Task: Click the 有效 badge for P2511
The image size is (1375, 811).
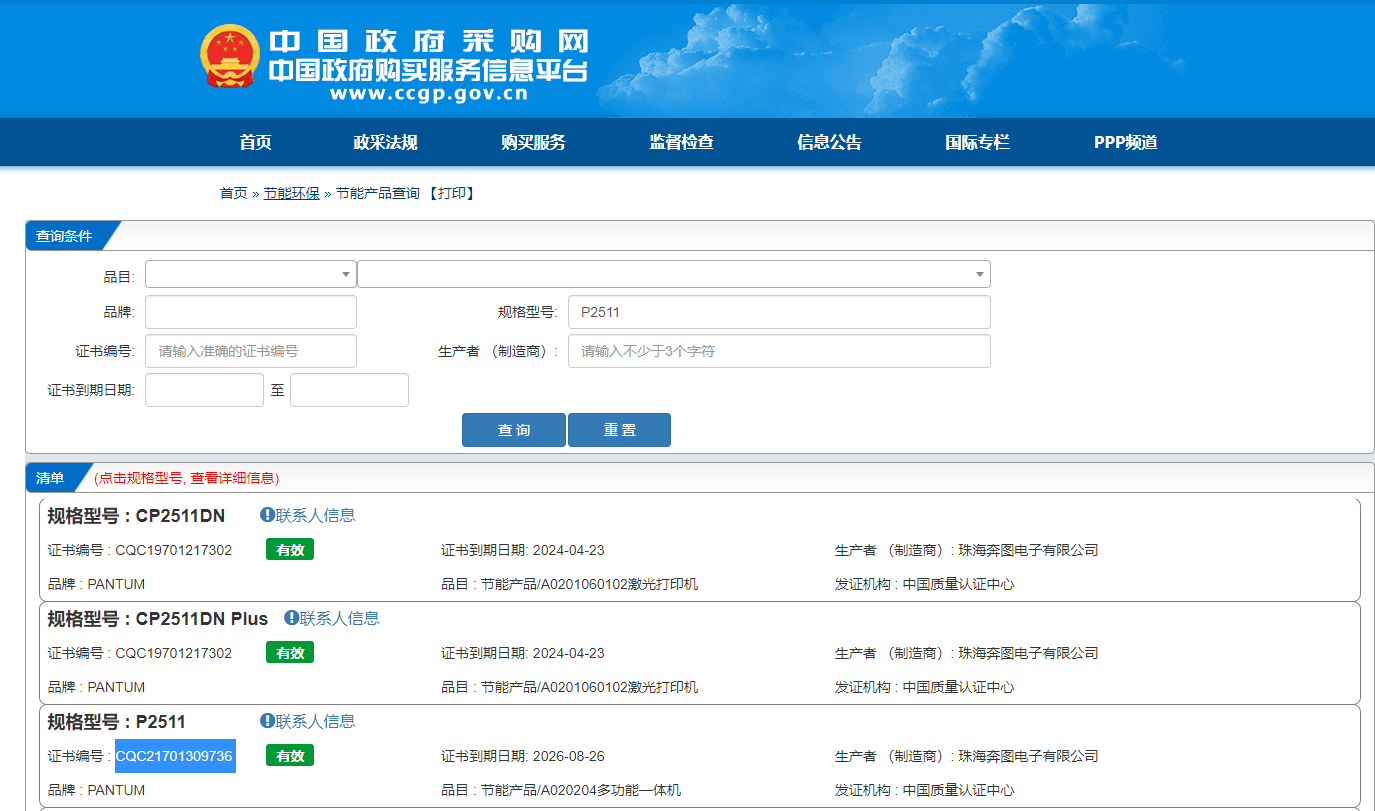Action: pyautogui.click(x=290, y=755)
